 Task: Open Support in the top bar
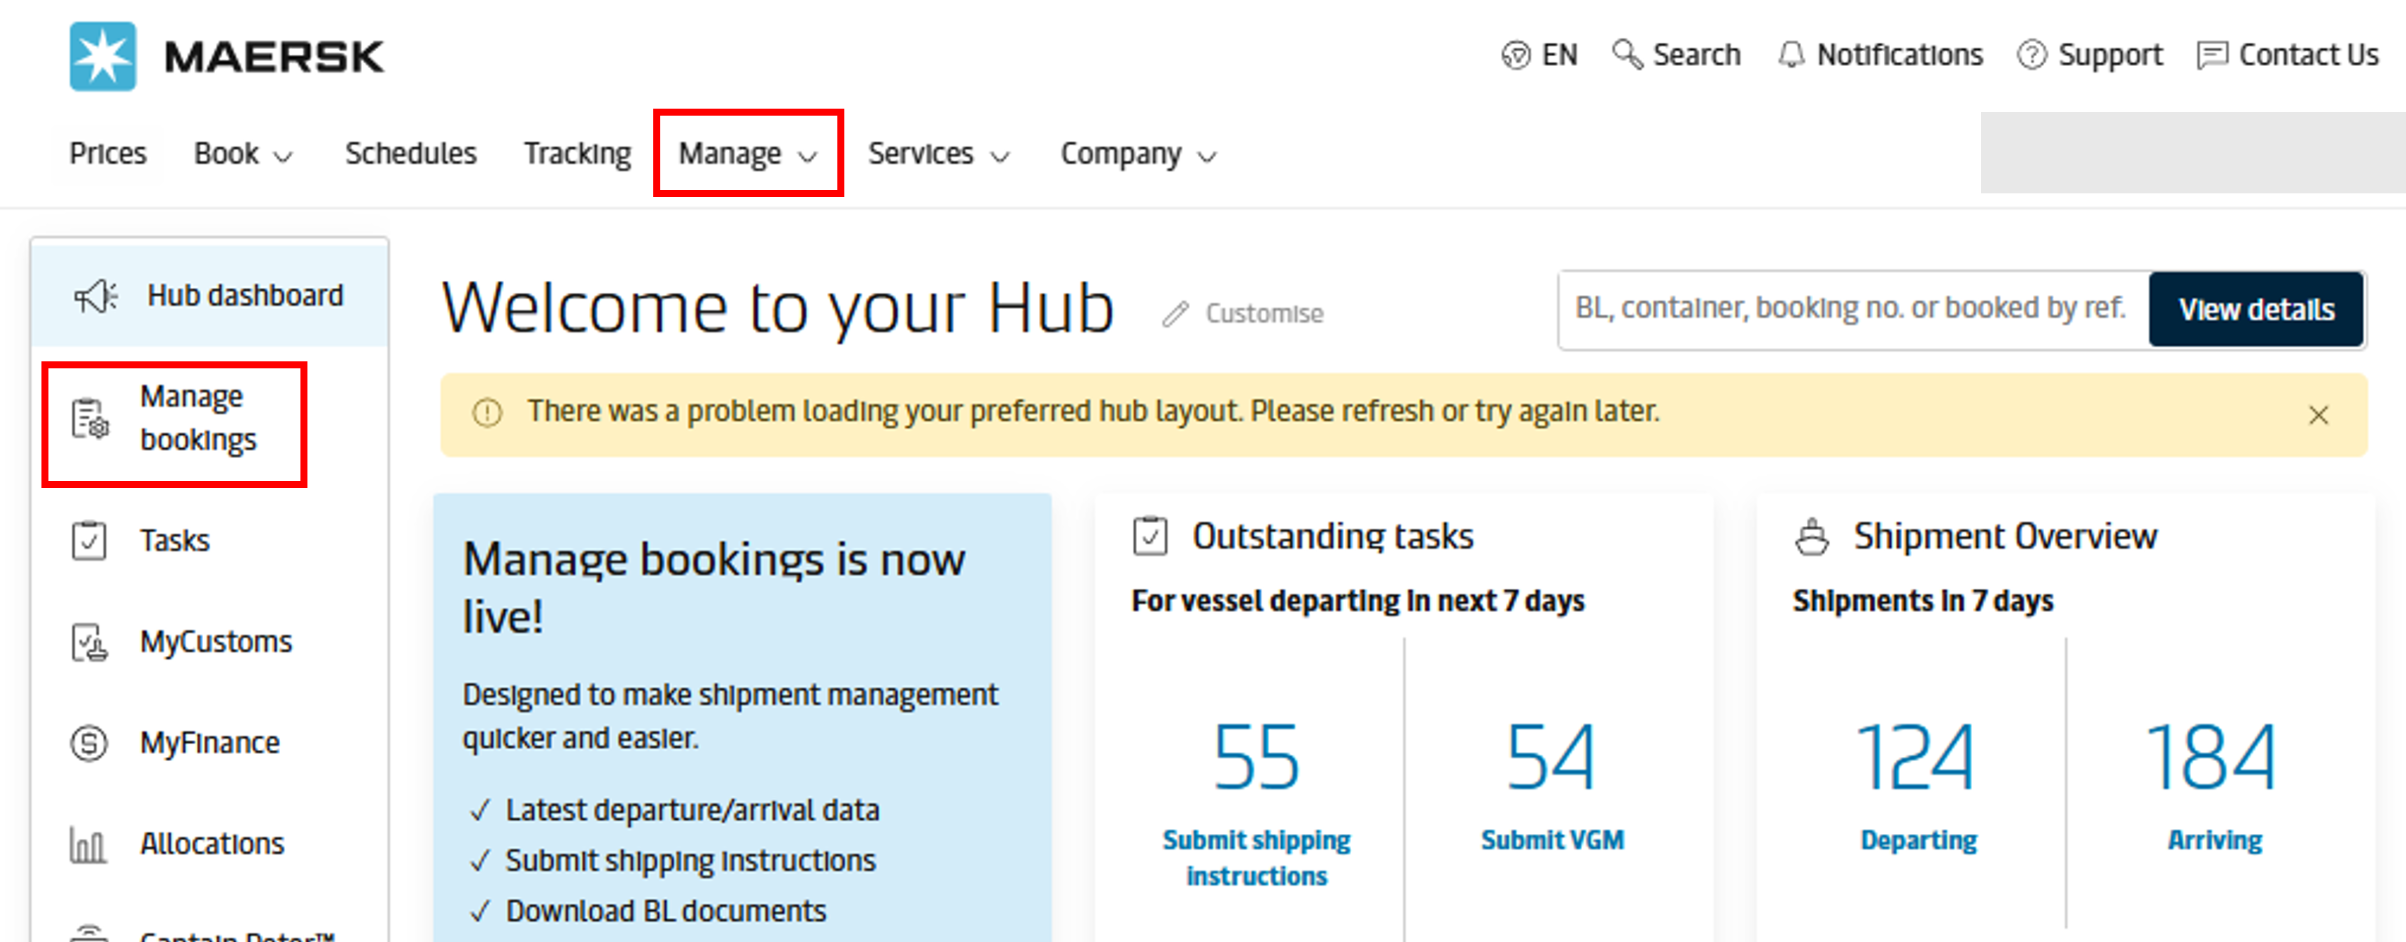point(2090,55)
